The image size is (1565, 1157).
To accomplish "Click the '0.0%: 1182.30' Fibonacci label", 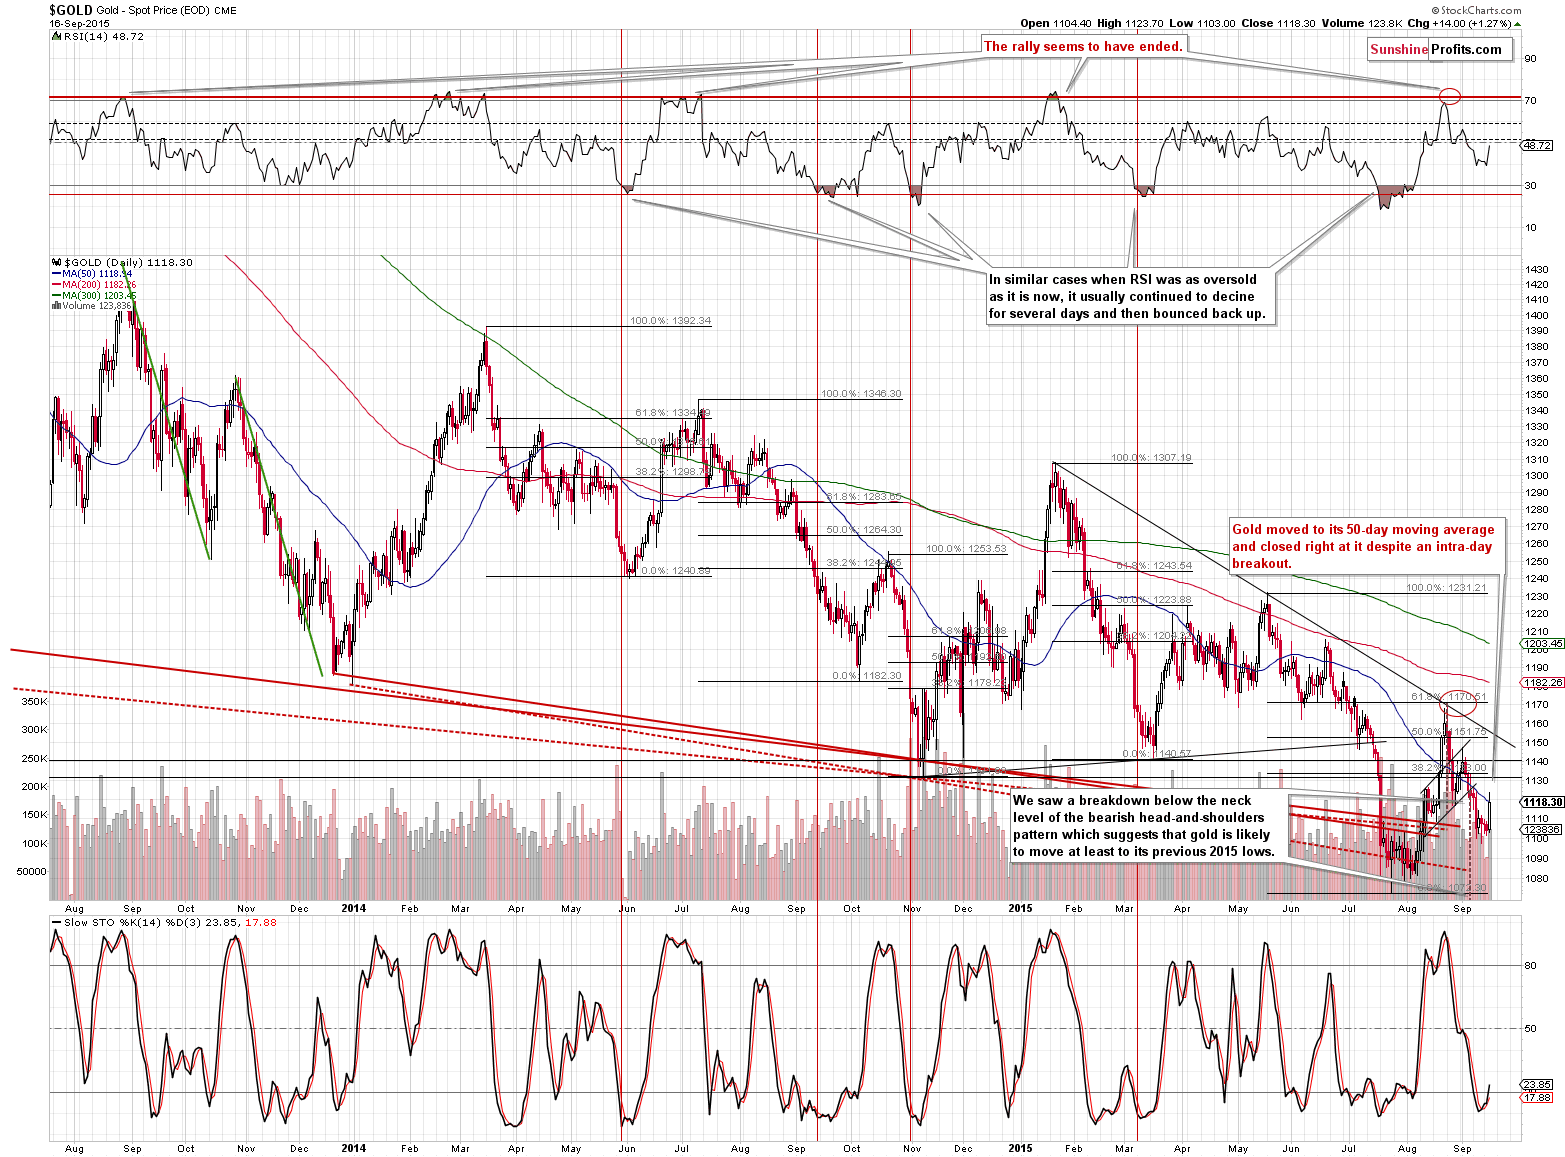I will [866, 676].
